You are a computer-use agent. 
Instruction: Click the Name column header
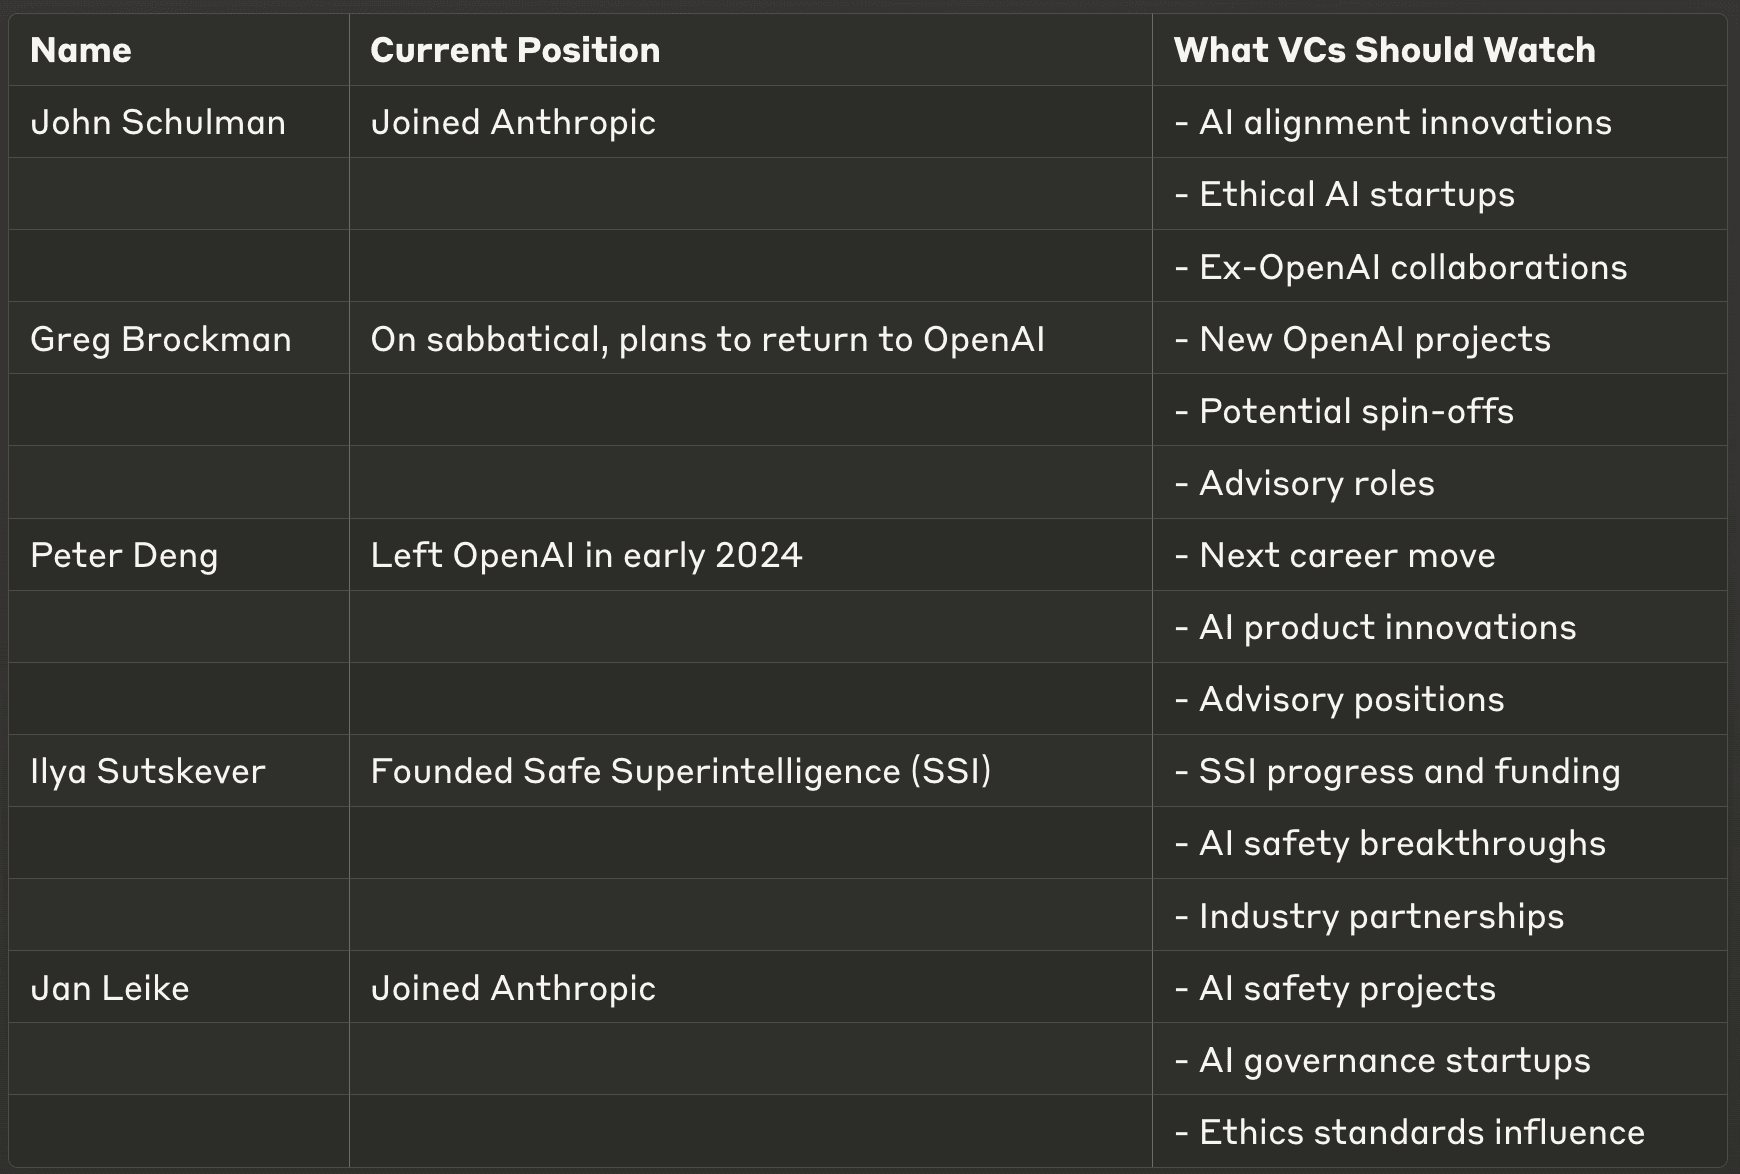pos(179,50)
